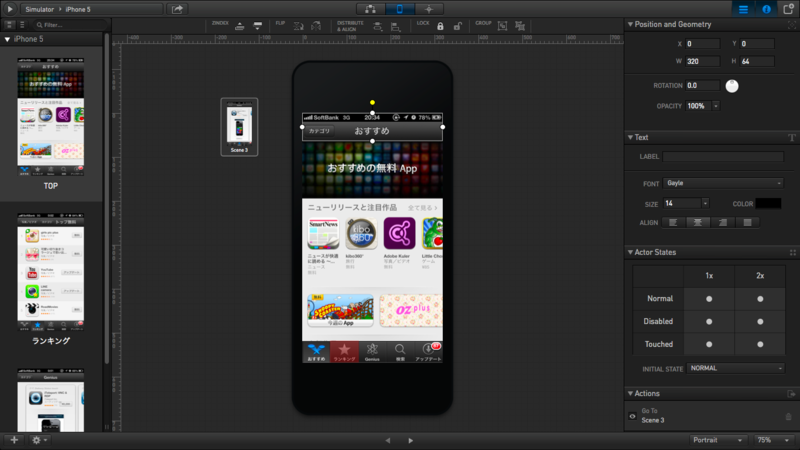Go to the next scene arrow
This screenshot has height=450, width=800.
411,440
